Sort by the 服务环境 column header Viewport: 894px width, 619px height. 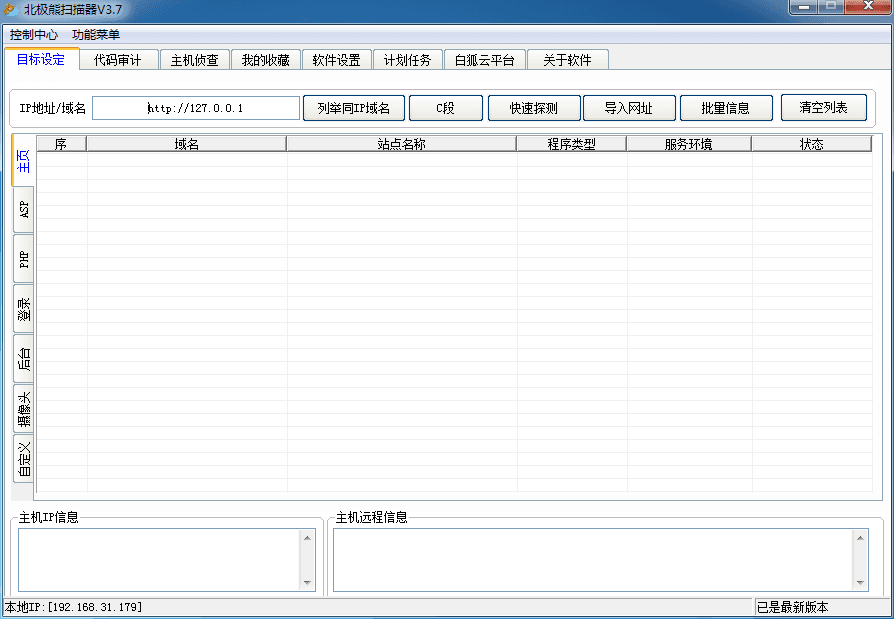(x=689, y=144)
